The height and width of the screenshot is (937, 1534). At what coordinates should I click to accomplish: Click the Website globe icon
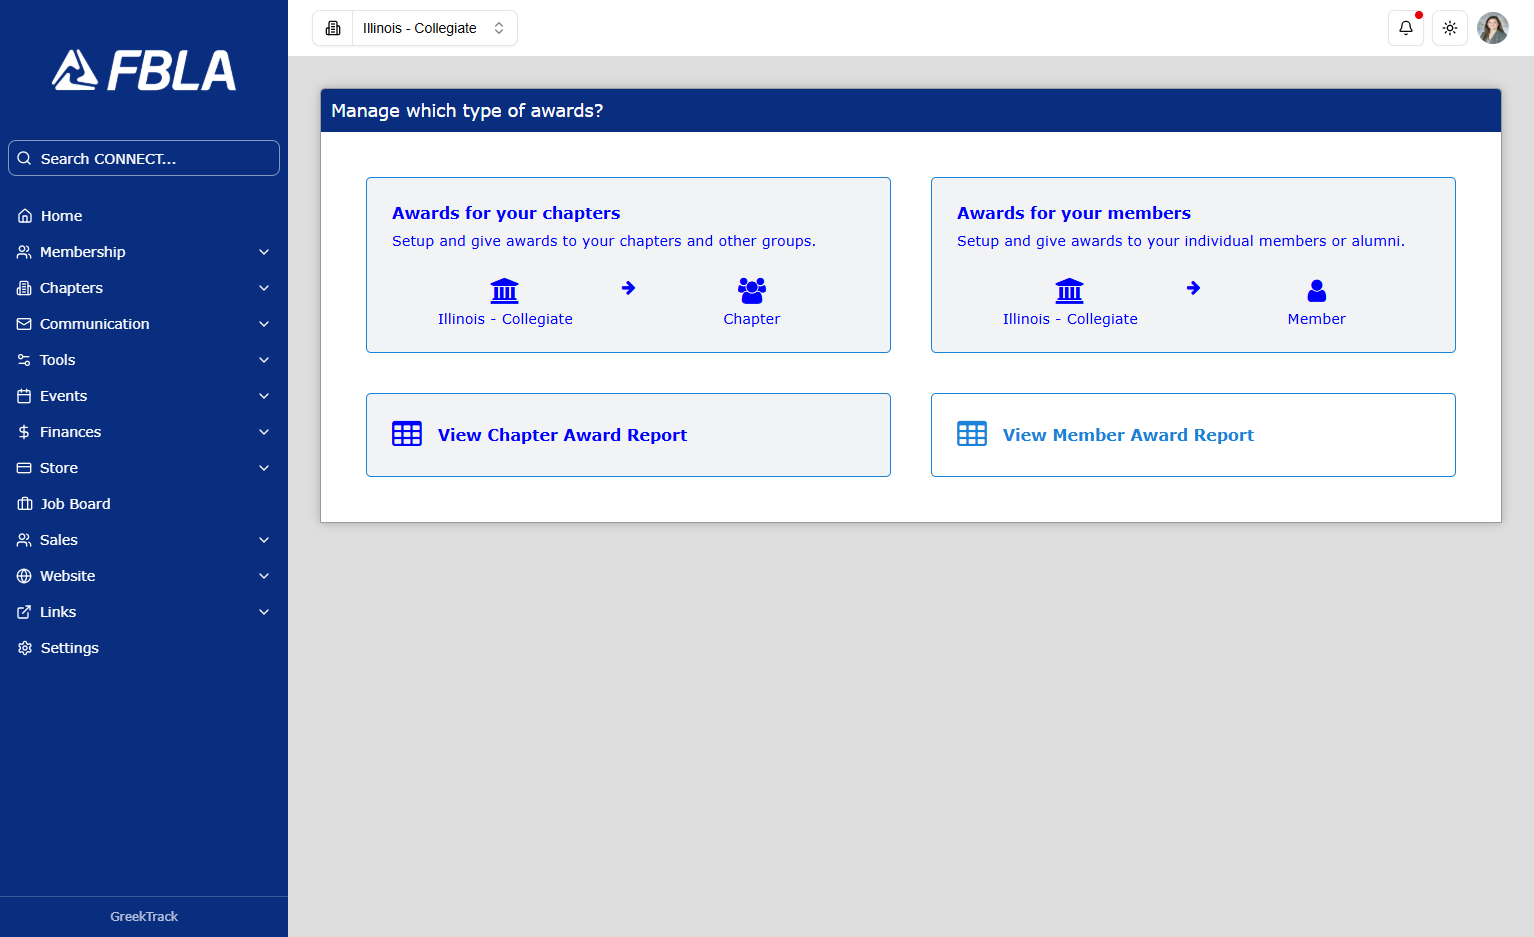(24, 576)
